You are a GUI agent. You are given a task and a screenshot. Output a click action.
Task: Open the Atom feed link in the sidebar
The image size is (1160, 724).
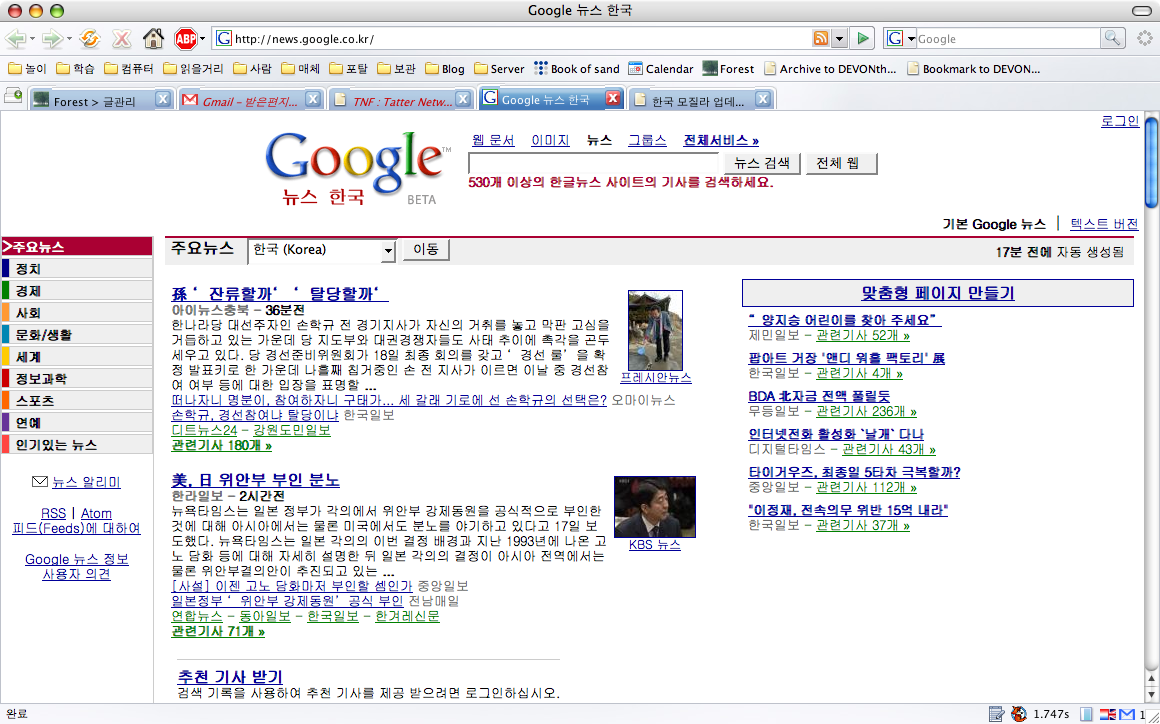pos(96,513)
